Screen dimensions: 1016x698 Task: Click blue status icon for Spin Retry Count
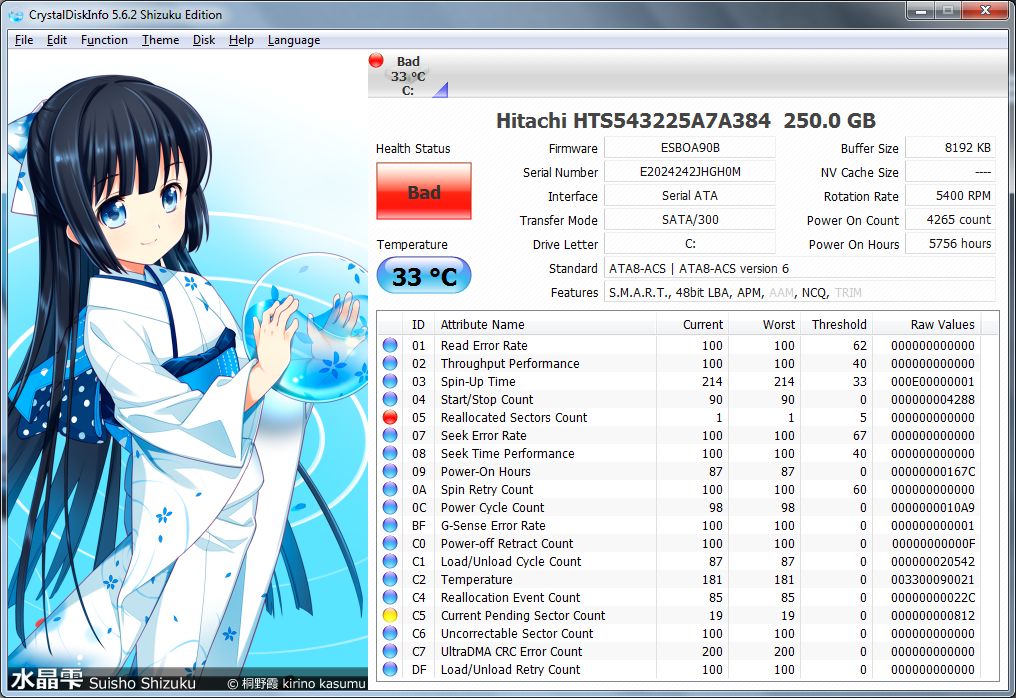click(x=390, y=489)
